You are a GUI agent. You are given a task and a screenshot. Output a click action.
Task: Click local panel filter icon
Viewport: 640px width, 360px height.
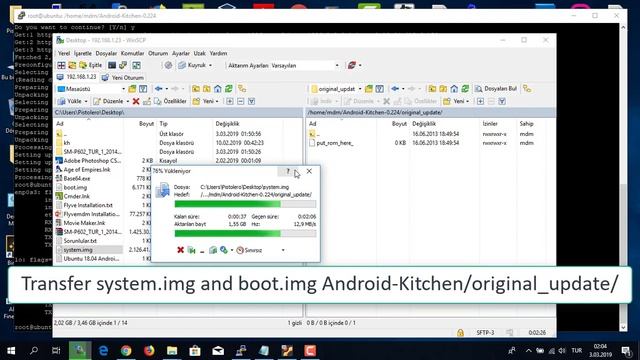[x=143, y=89]
